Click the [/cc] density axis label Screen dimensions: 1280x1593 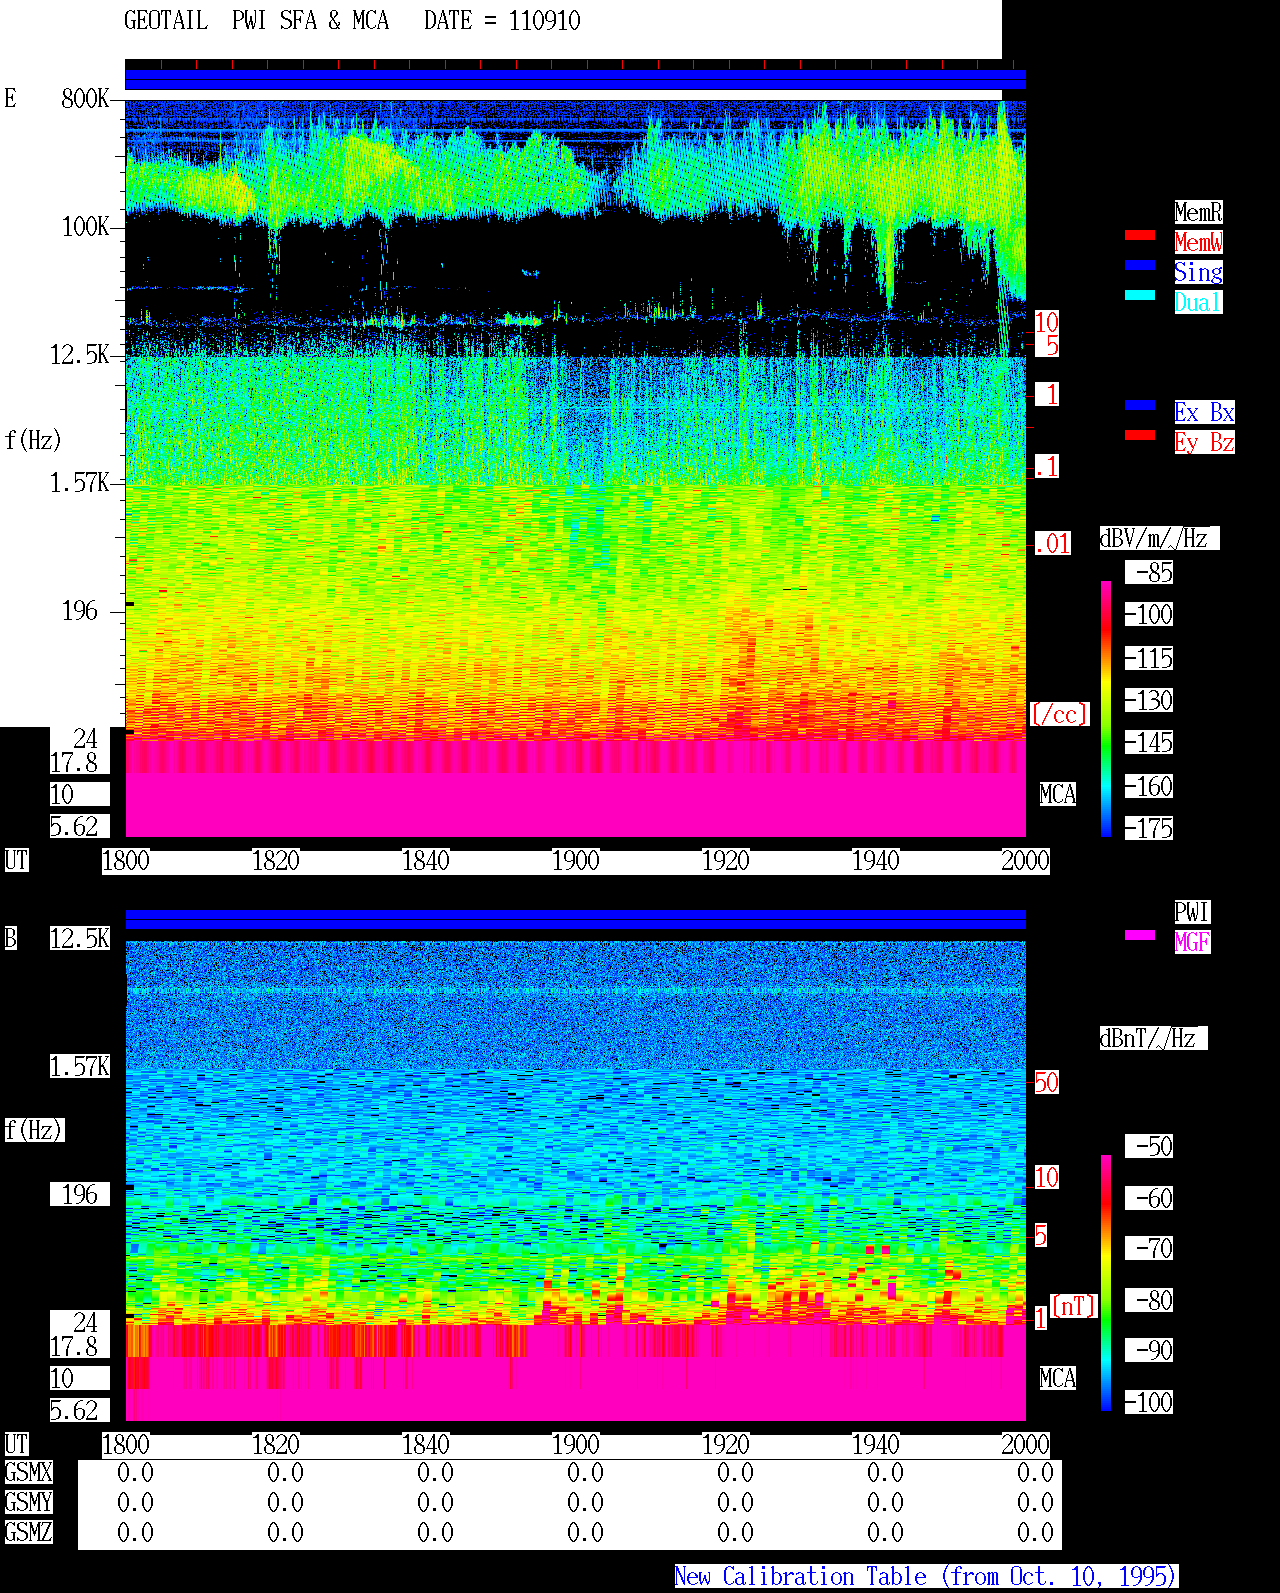1059,714
